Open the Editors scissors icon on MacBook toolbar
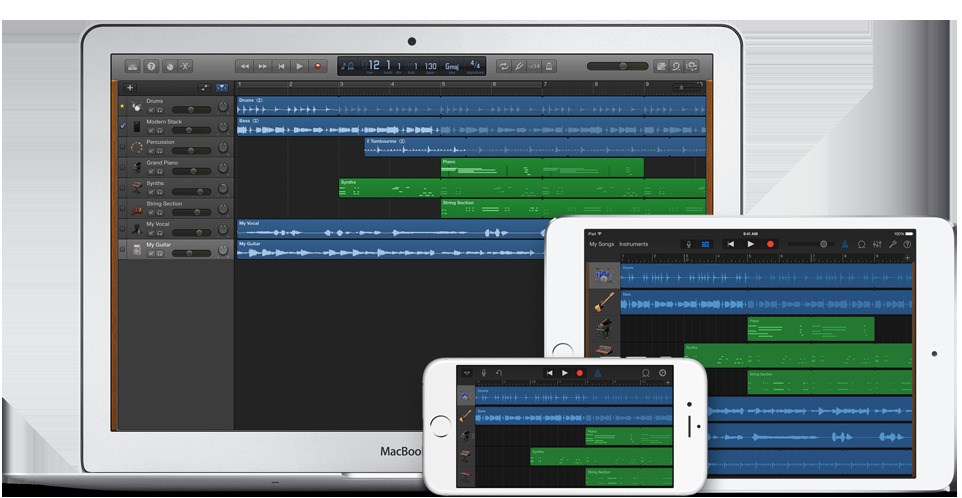This screenshot has height=498, width=962. (x=186, y=66)
